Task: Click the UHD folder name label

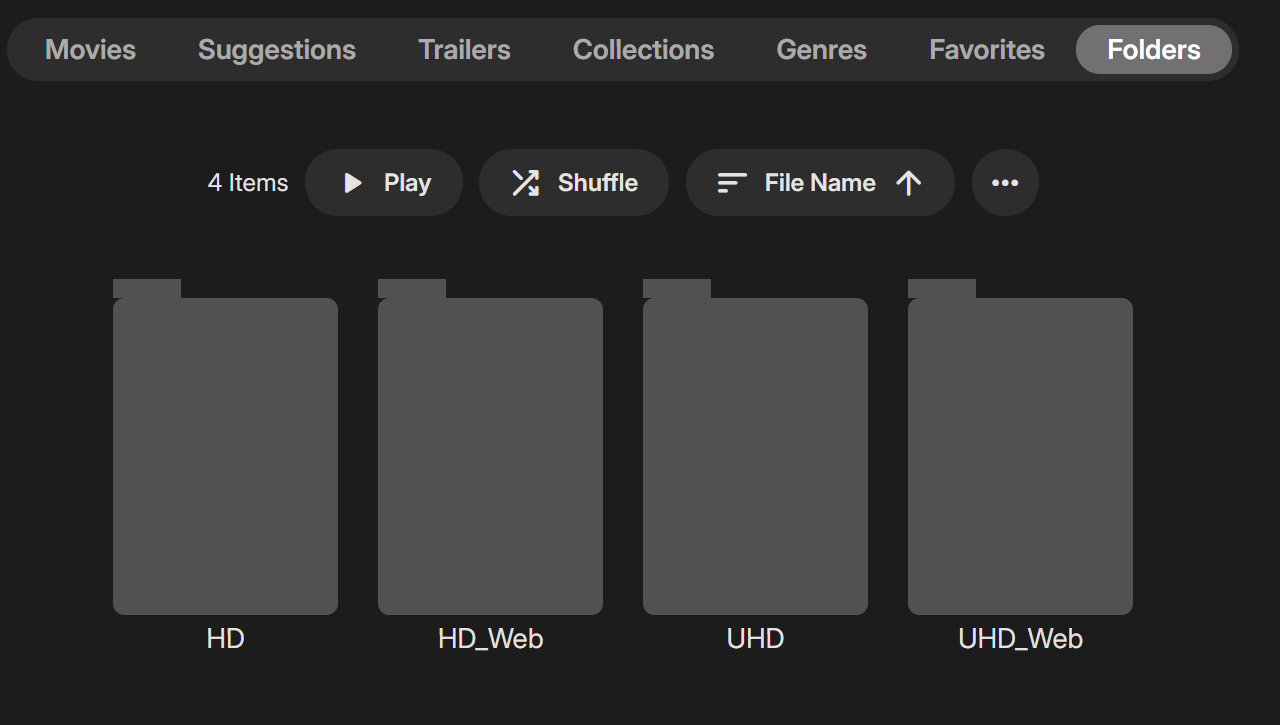Action: tap(755, 639)
